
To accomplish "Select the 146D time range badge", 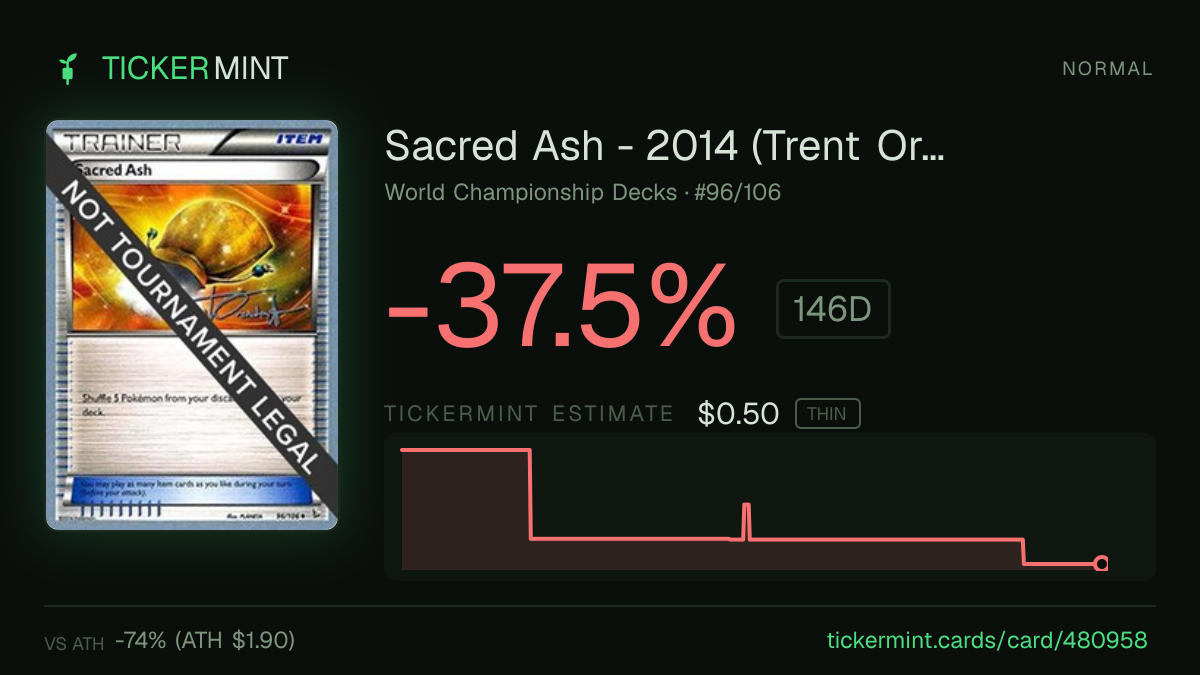I will point(833,309).
